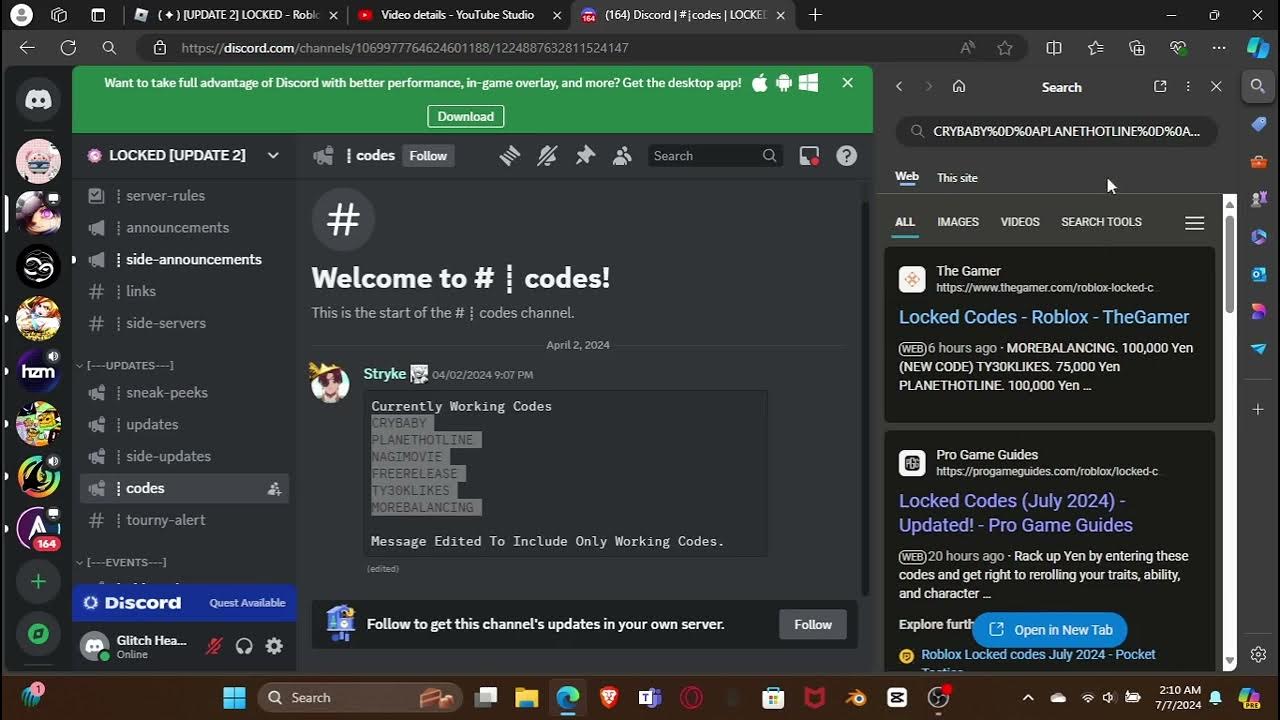Open Discord home direct messages icon
The height and width of the screenshot is (720, 1280).
(38, 100)
